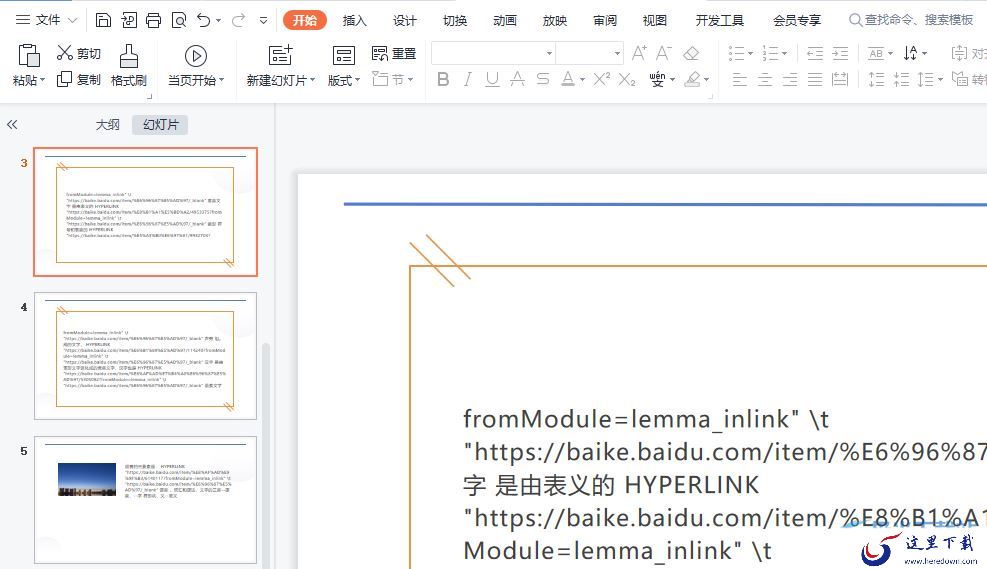Viewport: 987px width, 569px height.
Task: Click the export/convert icon next to Save
Action: pos(129,20)
